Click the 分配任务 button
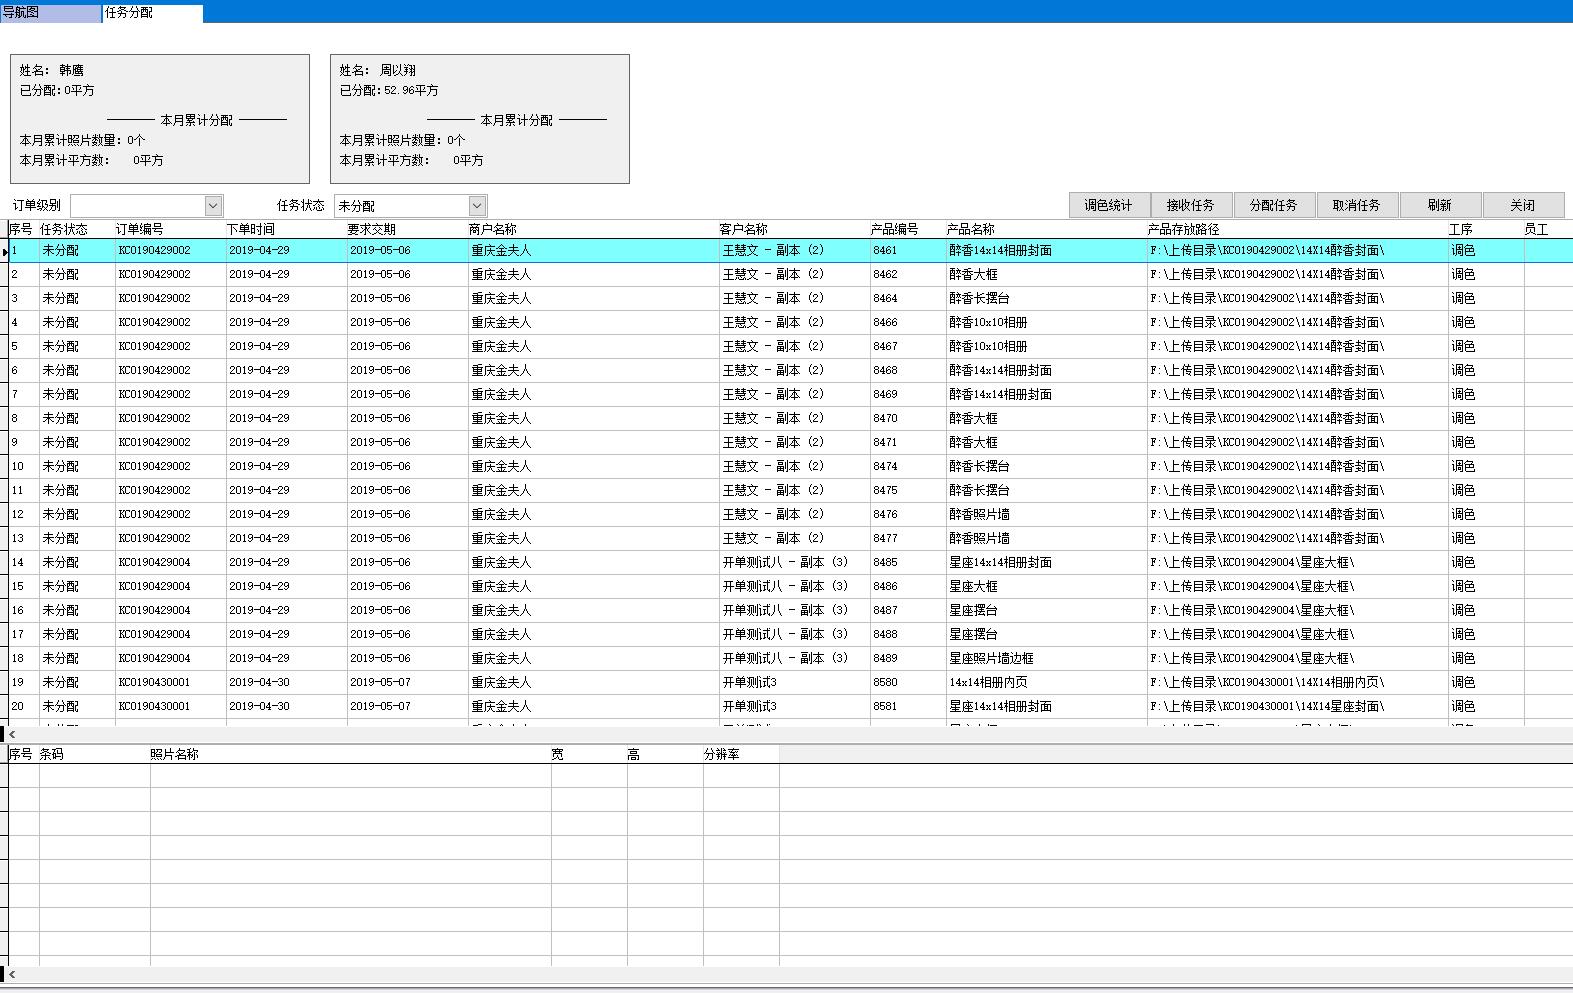 pos(1273,205)
